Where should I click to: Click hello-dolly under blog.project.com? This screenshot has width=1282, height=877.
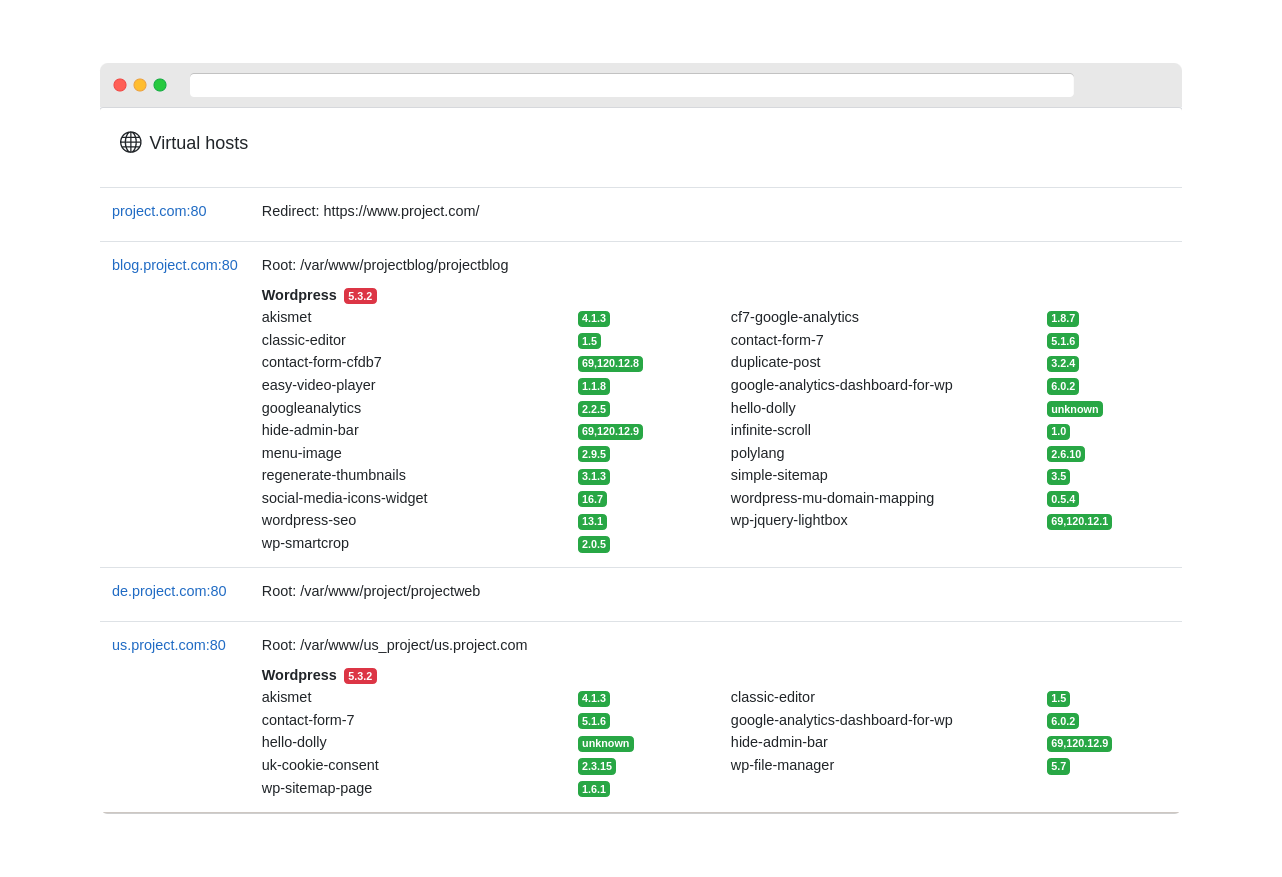pyautogui.click(x=763, y=408)
